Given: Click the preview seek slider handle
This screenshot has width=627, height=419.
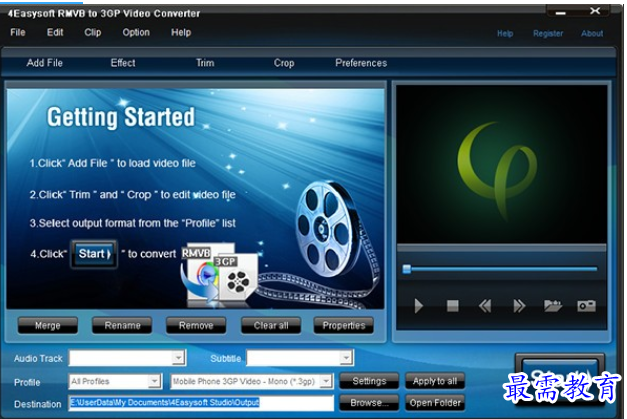Looking at the screenshot, I should point(407,269).
